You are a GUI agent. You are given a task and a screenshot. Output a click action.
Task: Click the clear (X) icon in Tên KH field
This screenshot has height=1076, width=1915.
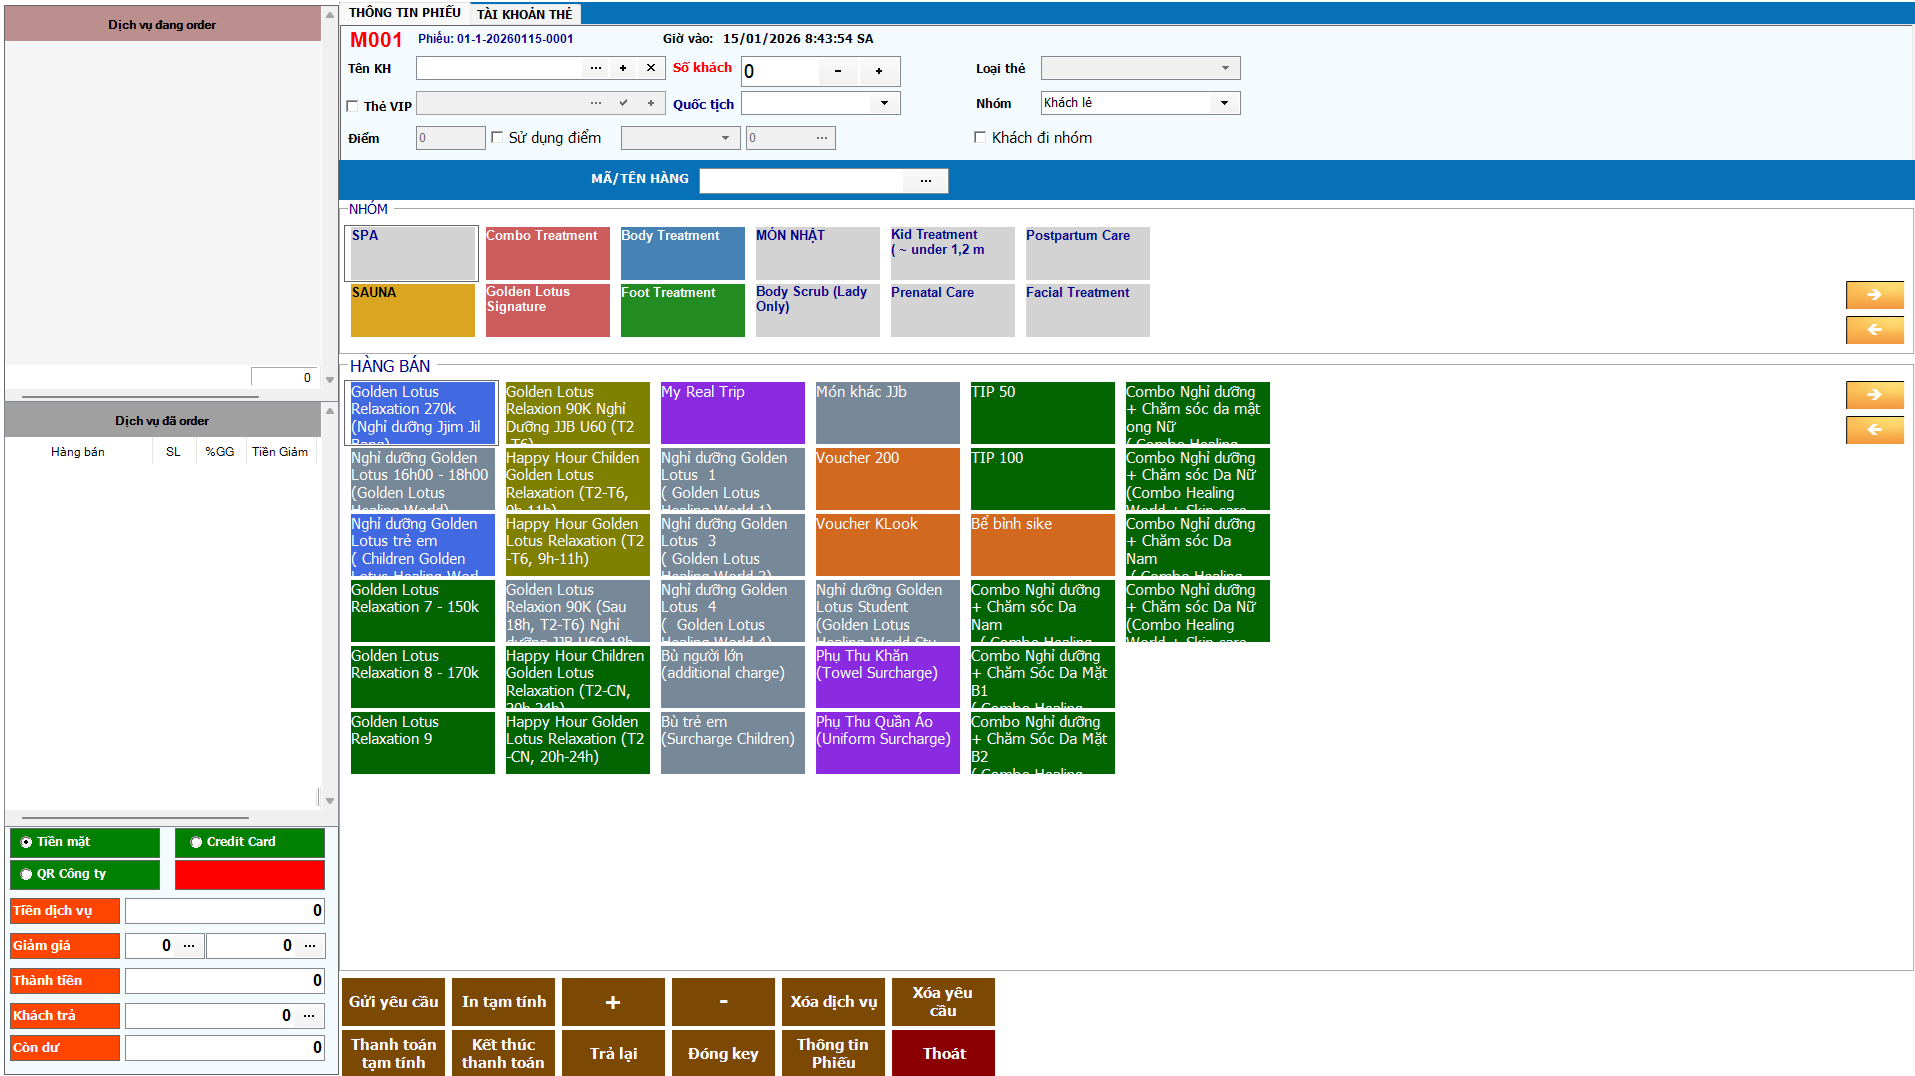(x=651, y=68)
